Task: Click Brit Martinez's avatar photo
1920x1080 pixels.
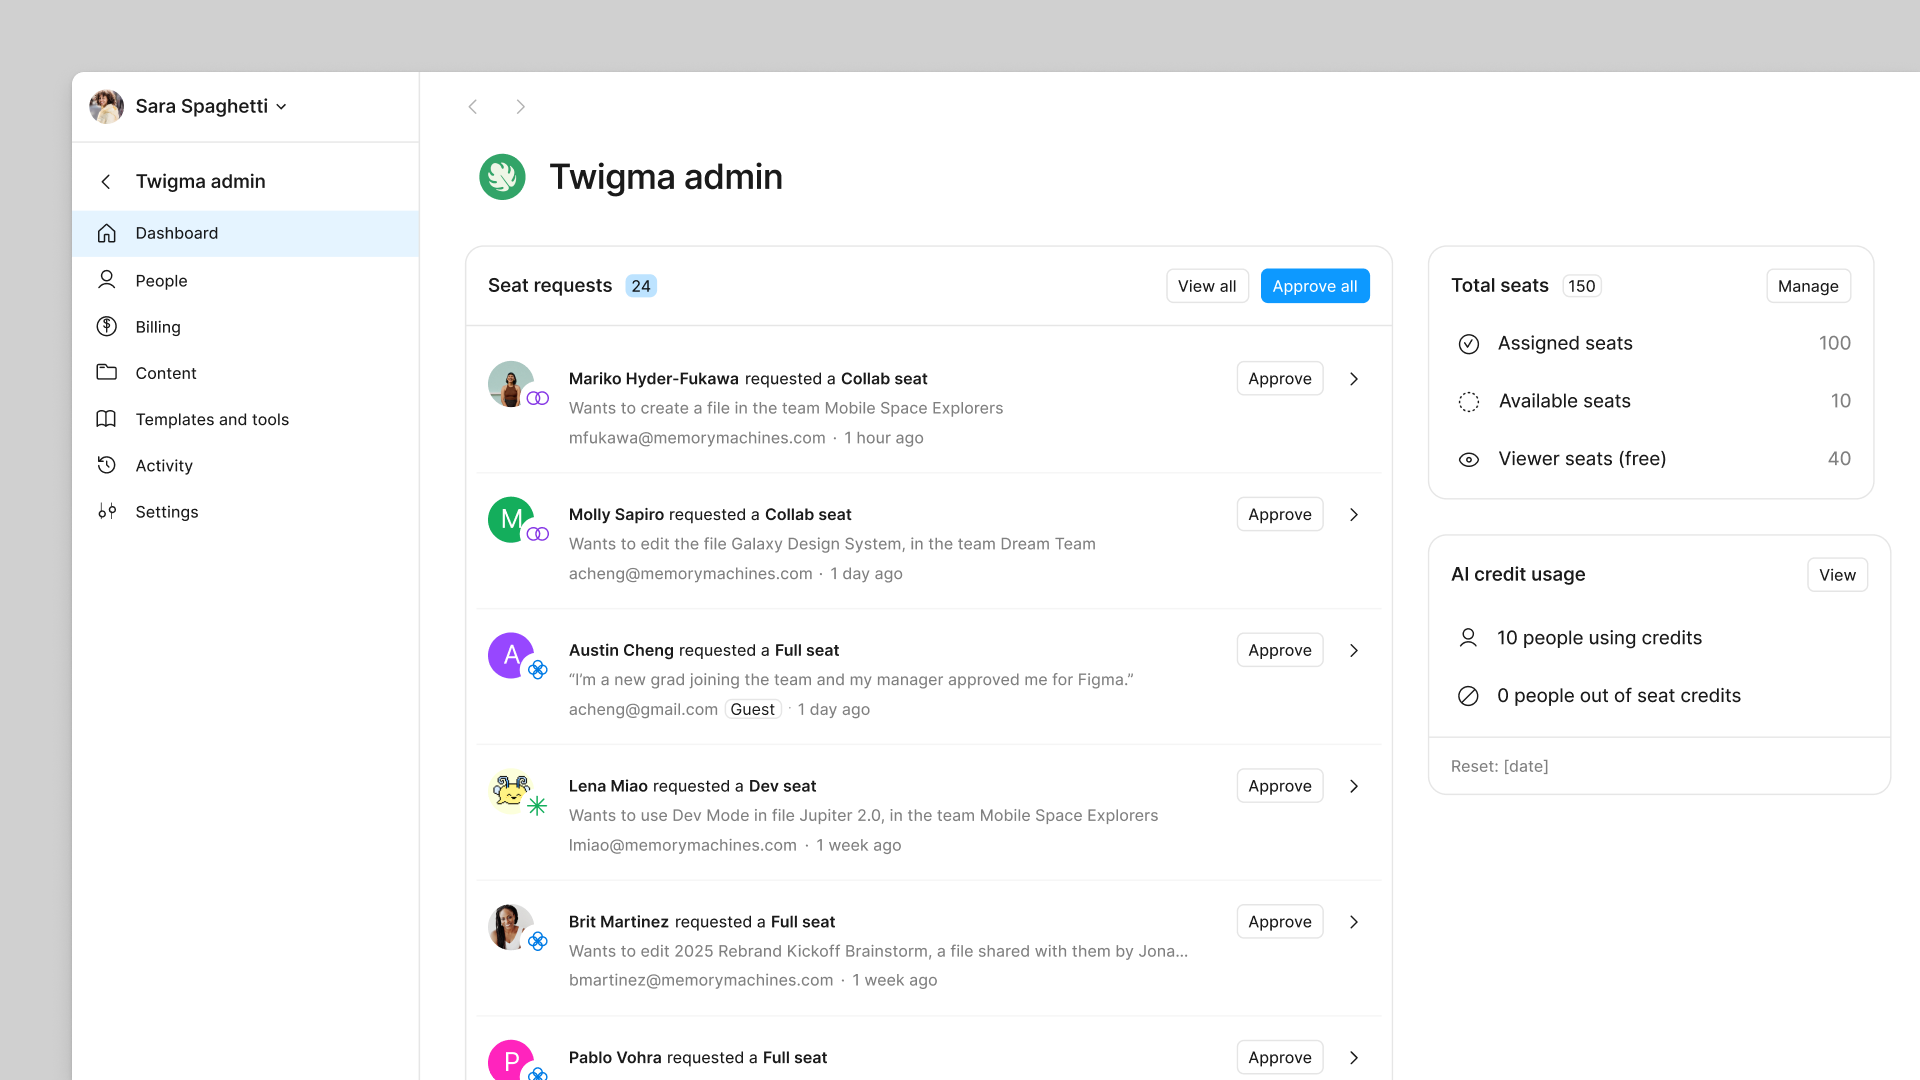Action: (x=510, y=928)
